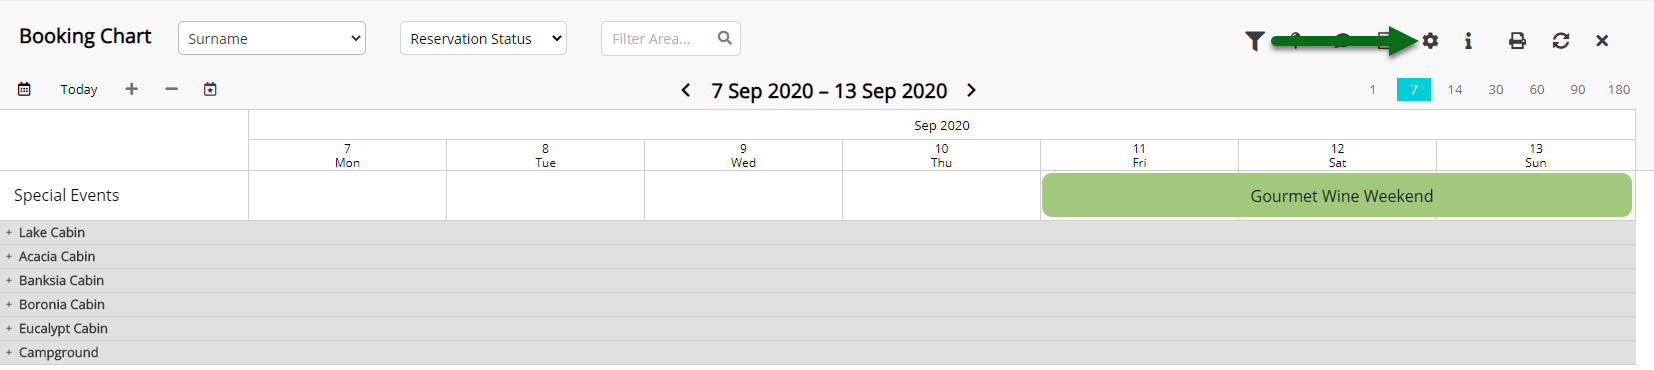Select the 180 day view
This screenshot has width=1654, height=370.
(x=1619, y=89)
